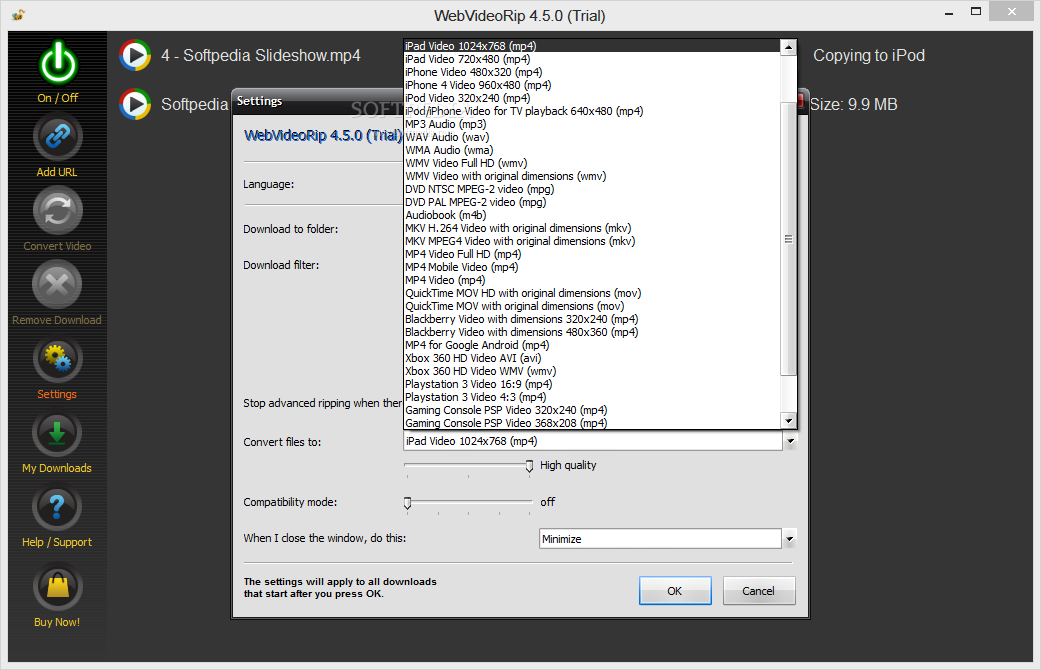The image size is (1041, 670).
Task: Choose iPad Video 720x480 (mp4) format
Action: point(592,59)
